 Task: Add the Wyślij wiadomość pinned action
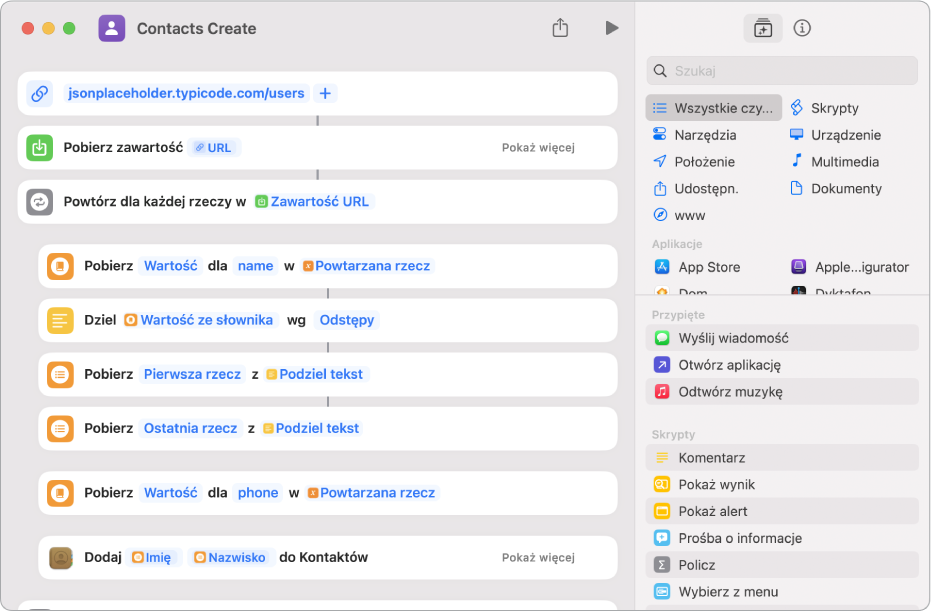[x=733, y=338]
